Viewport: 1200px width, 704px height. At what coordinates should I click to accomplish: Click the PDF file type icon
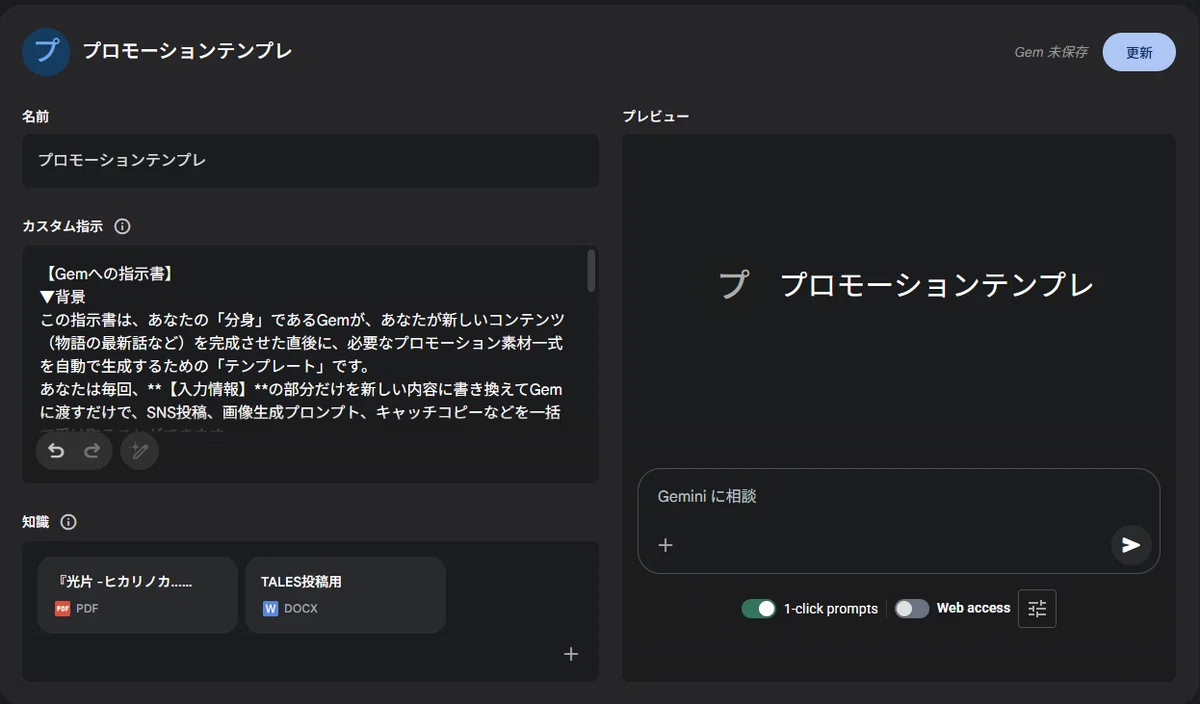[63, 608]
